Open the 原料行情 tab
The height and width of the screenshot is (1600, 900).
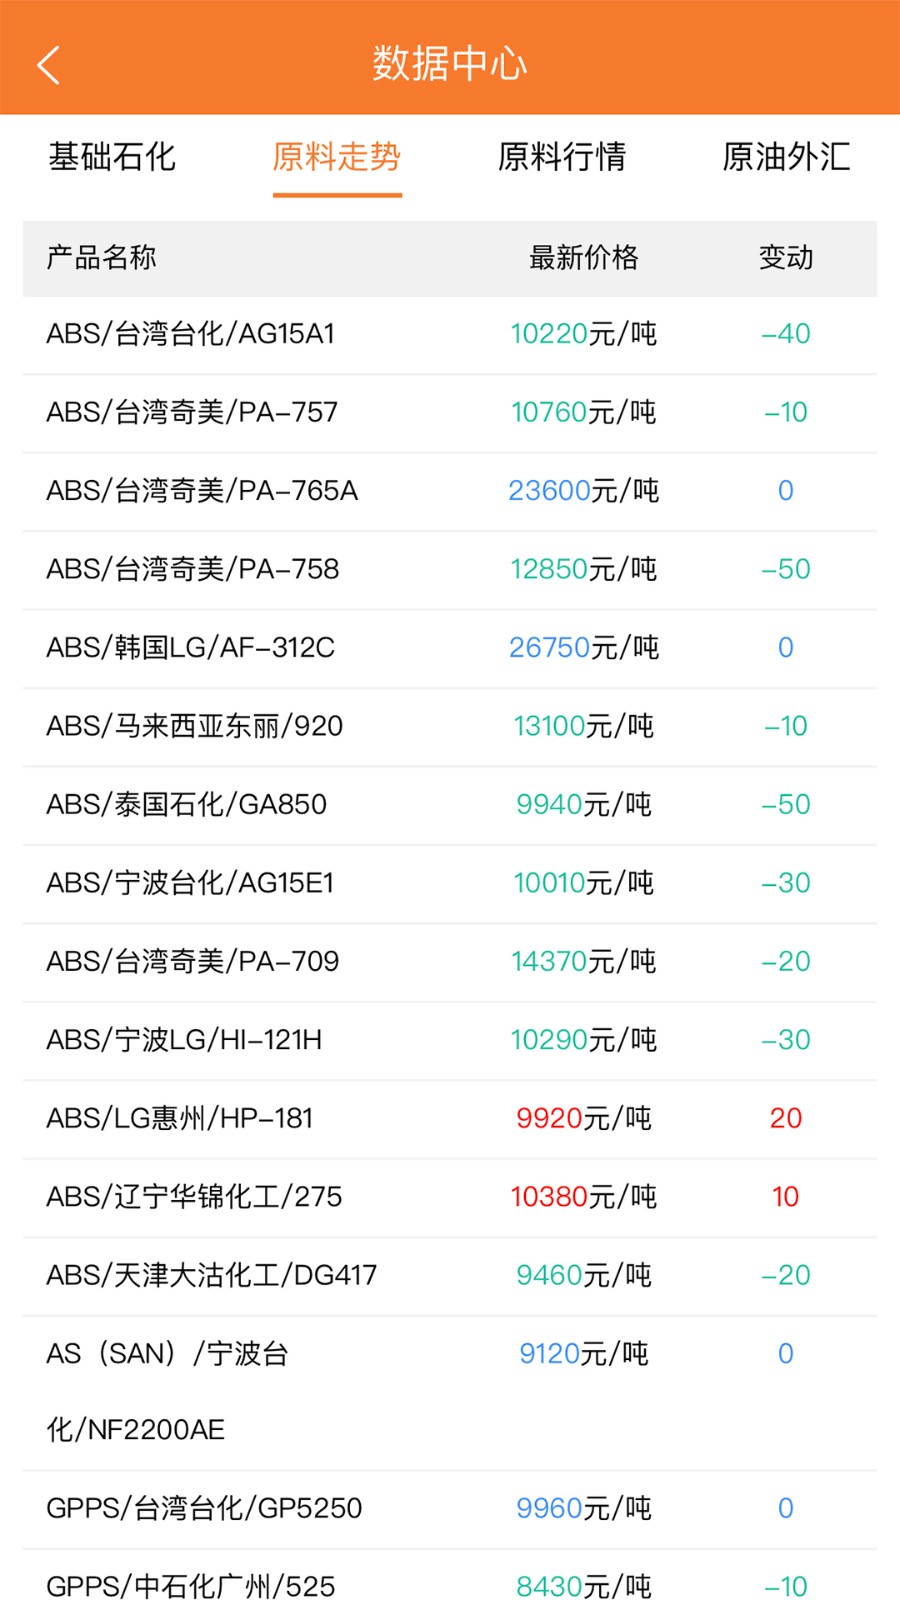coord(562,157)
